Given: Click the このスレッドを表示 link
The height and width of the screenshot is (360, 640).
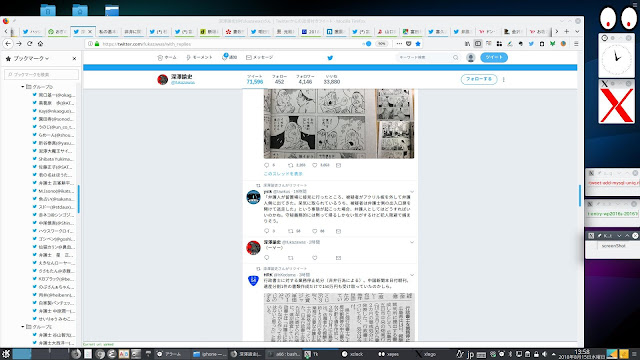Looking at the screenshot, I should (283, 174).
